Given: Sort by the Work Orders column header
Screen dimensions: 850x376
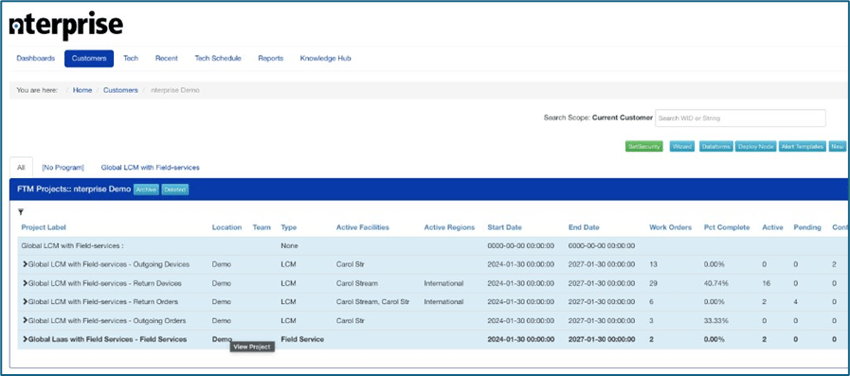Looking at the screenshot, I should [671, 228].
